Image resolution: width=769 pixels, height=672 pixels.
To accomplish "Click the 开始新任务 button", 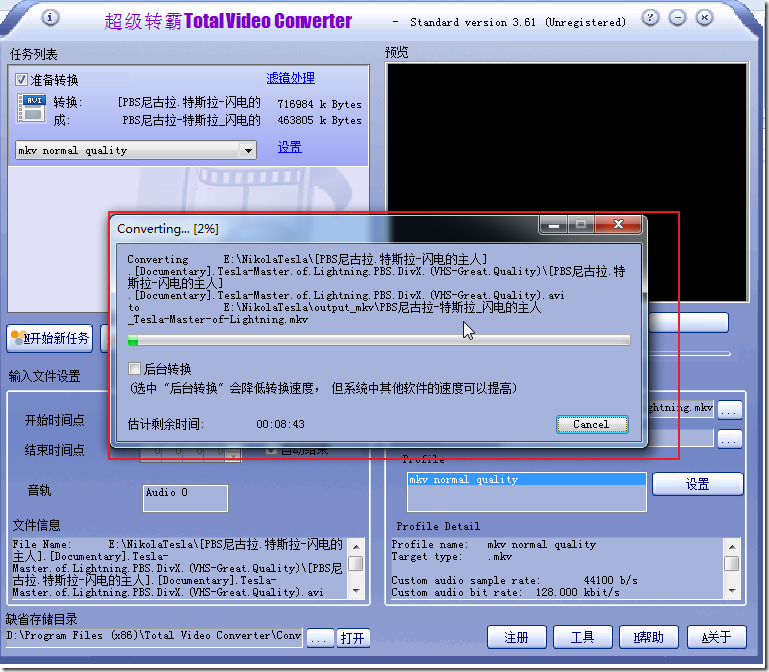I will 50,338.
